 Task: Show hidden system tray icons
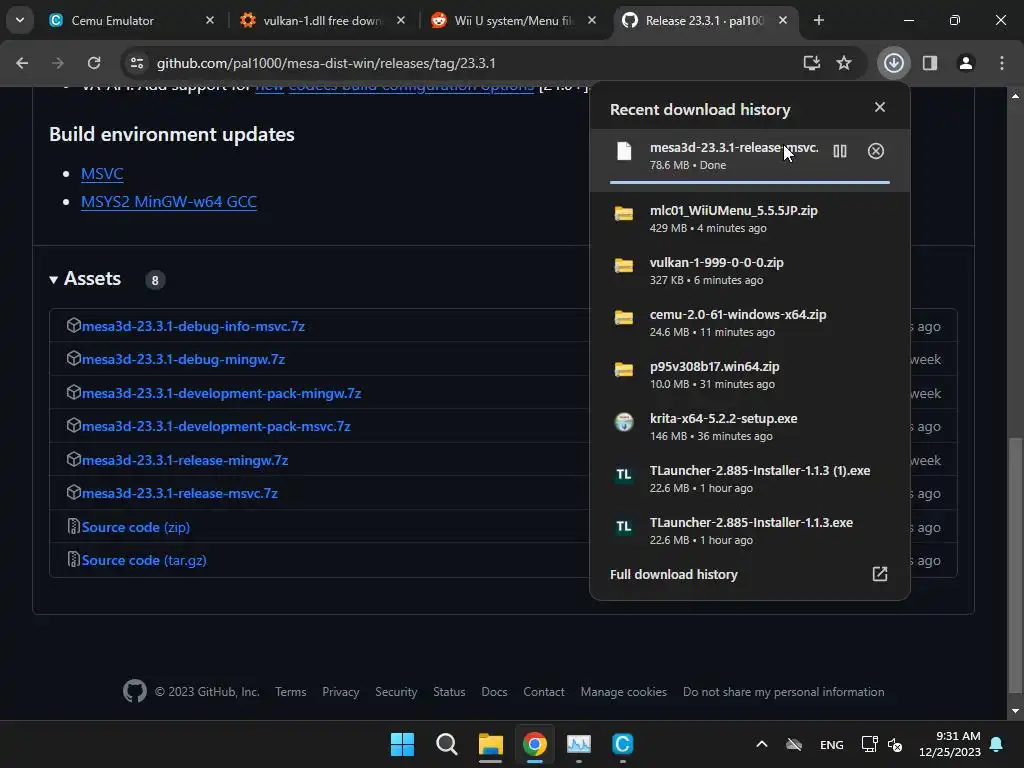[x=761, y=744]
